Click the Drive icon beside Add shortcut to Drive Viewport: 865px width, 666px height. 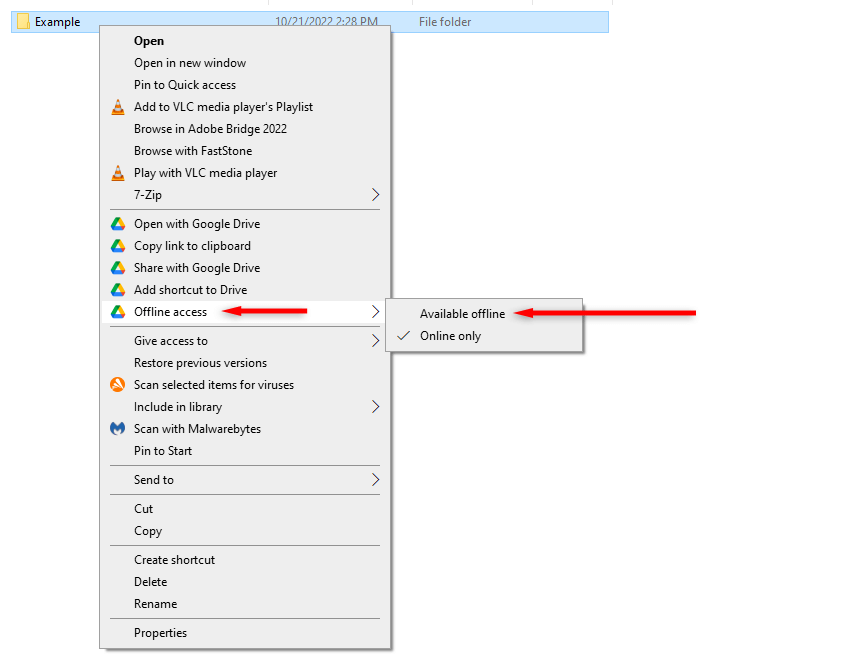[118, 290]
